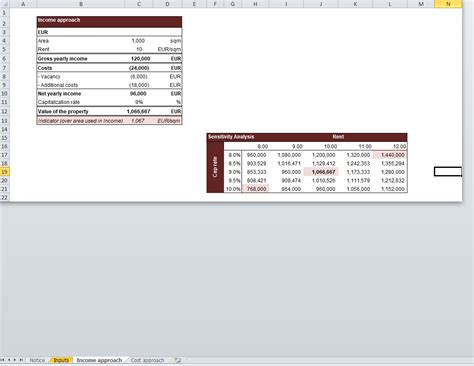Image resolution: width=474 pixels, height=366 pixels.
Task: Select the Income approach sheet tab
Action: click(x=99, y=360)
